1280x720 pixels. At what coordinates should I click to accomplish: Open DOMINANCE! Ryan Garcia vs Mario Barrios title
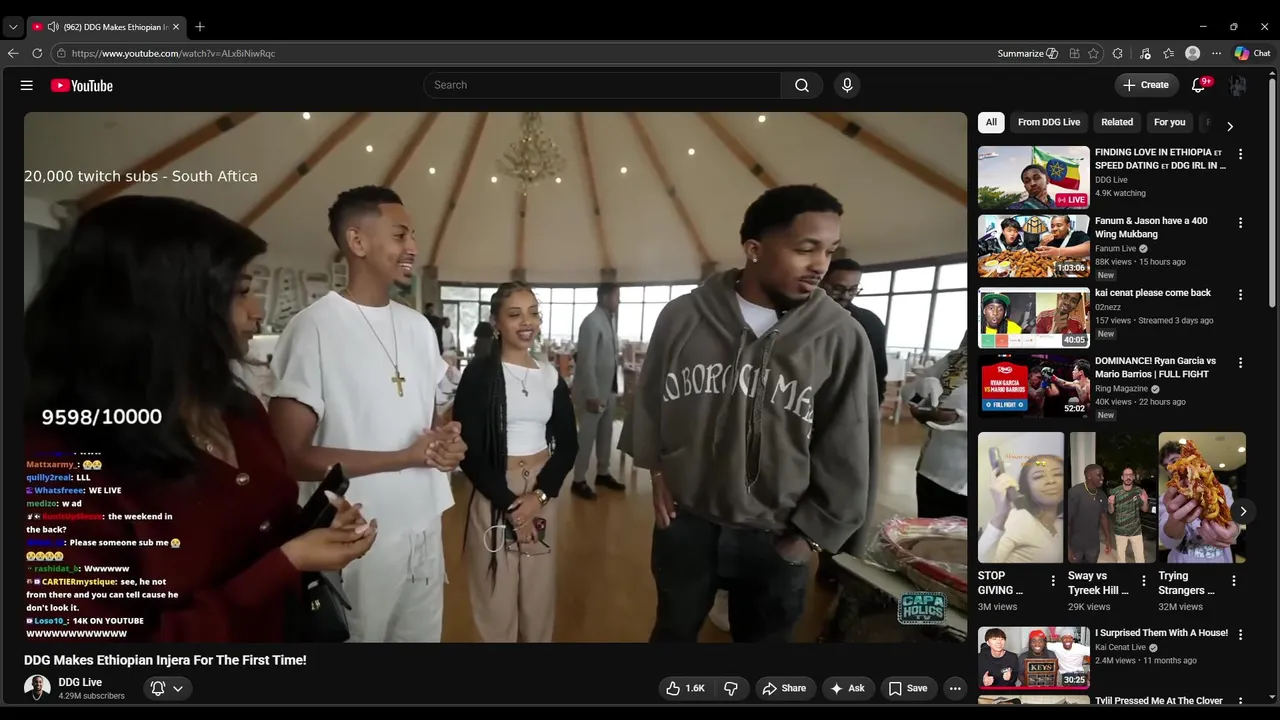(1156, 367)
